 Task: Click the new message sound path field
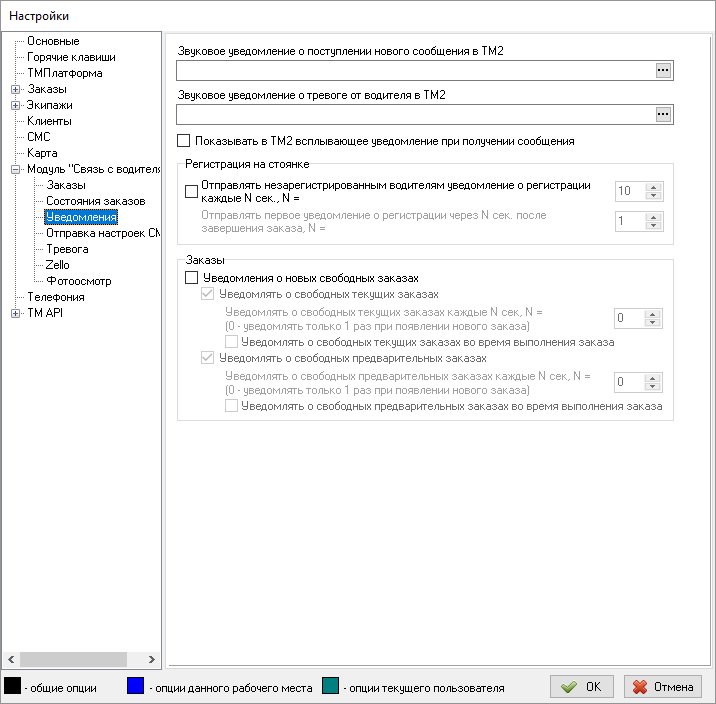pyautogui.click(x=413, y=70)
